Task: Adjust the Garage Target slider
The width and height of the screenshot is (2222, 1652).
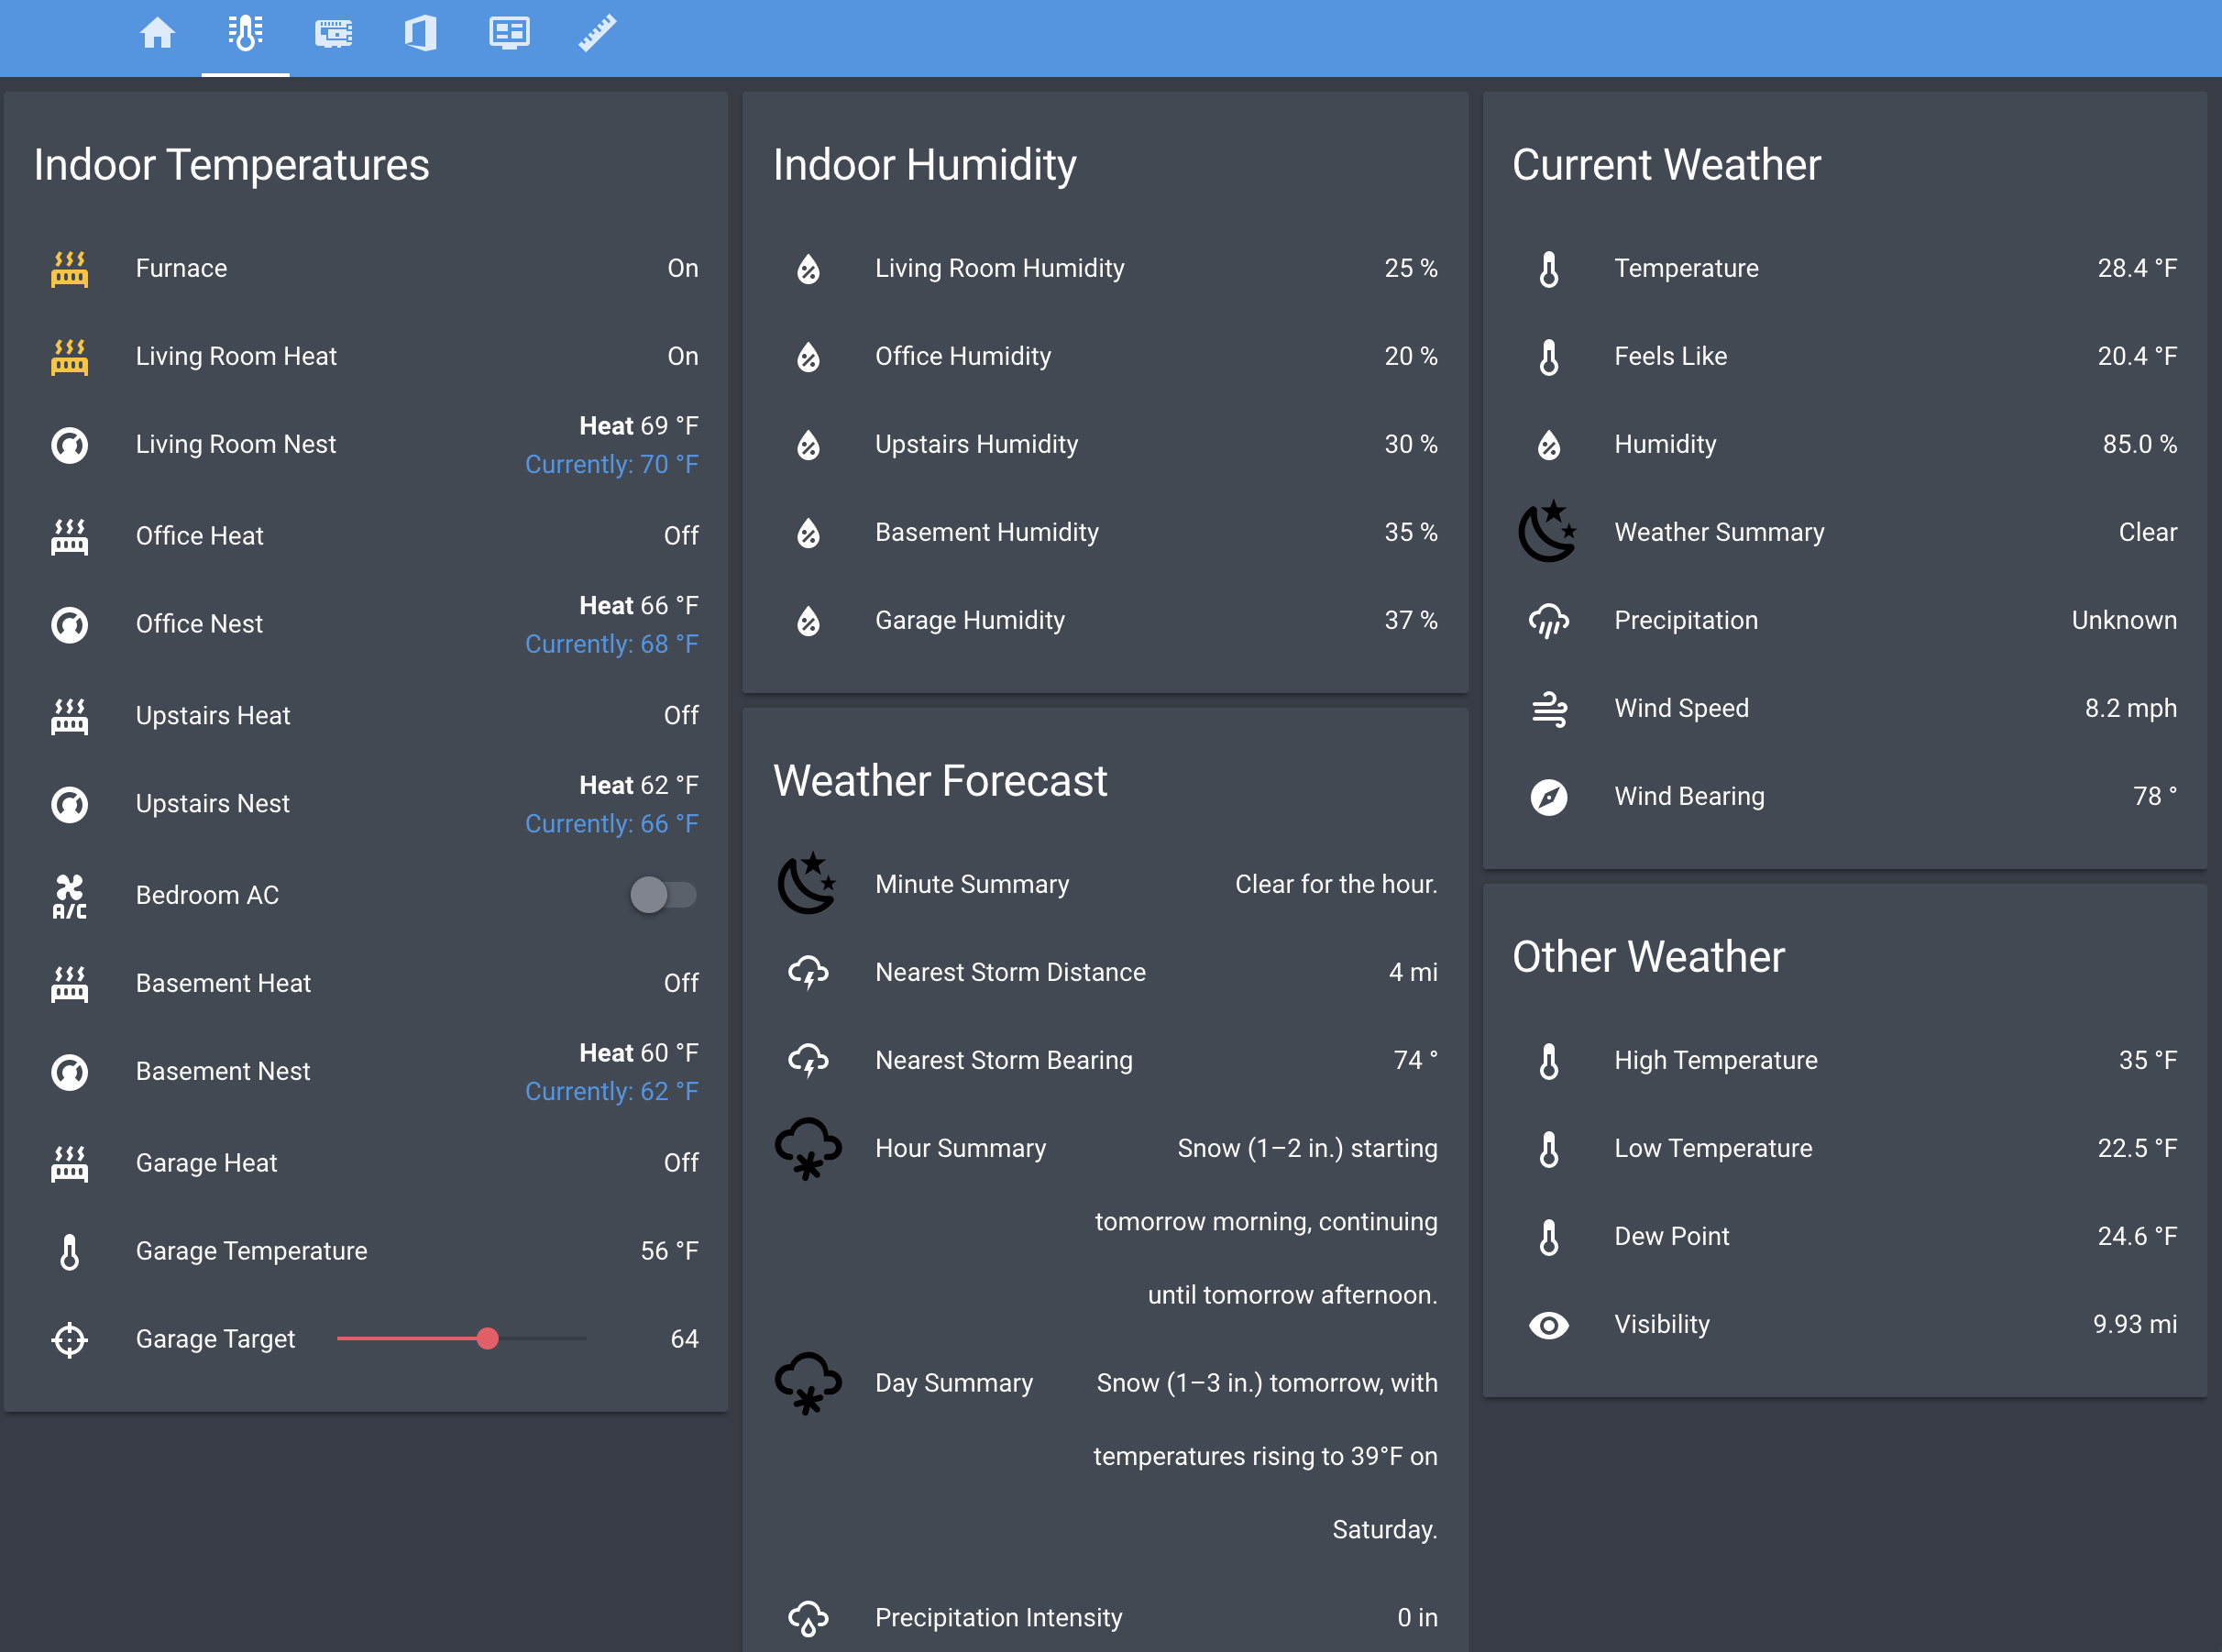Action: point(487,1338)
